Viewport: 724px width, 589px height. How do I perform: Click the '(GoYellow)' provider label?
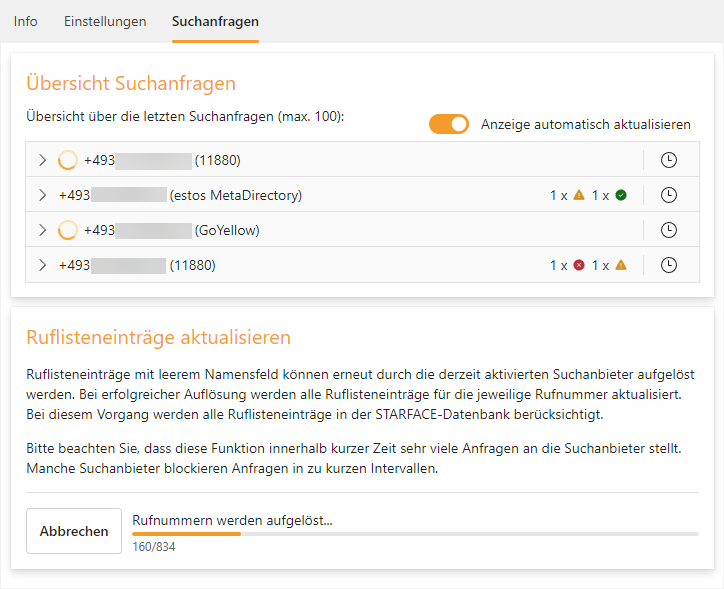[x=227, y=230]
